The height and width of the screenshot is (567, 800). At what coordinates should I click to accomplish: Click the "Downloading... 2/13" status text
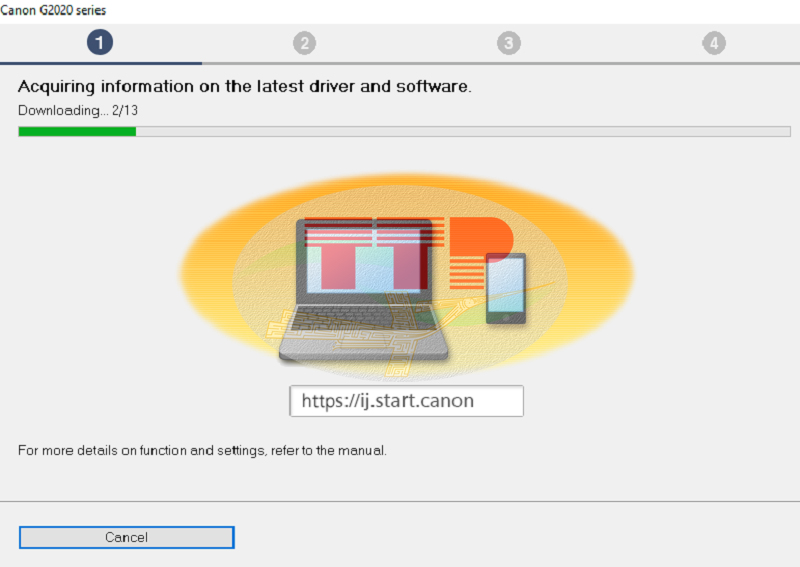[78, 110]
